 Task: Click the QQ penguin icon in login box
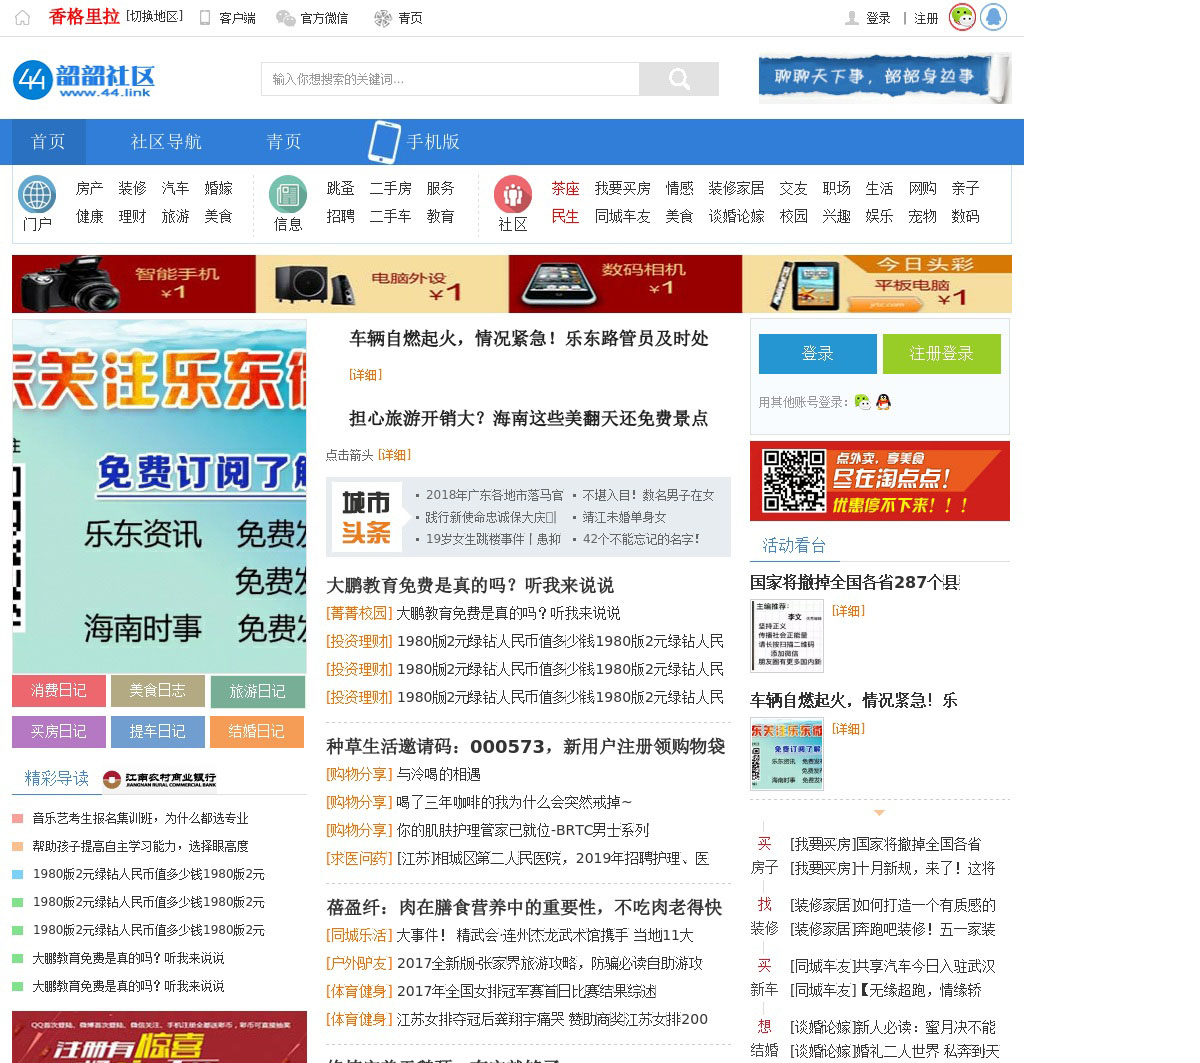(883, 402)
